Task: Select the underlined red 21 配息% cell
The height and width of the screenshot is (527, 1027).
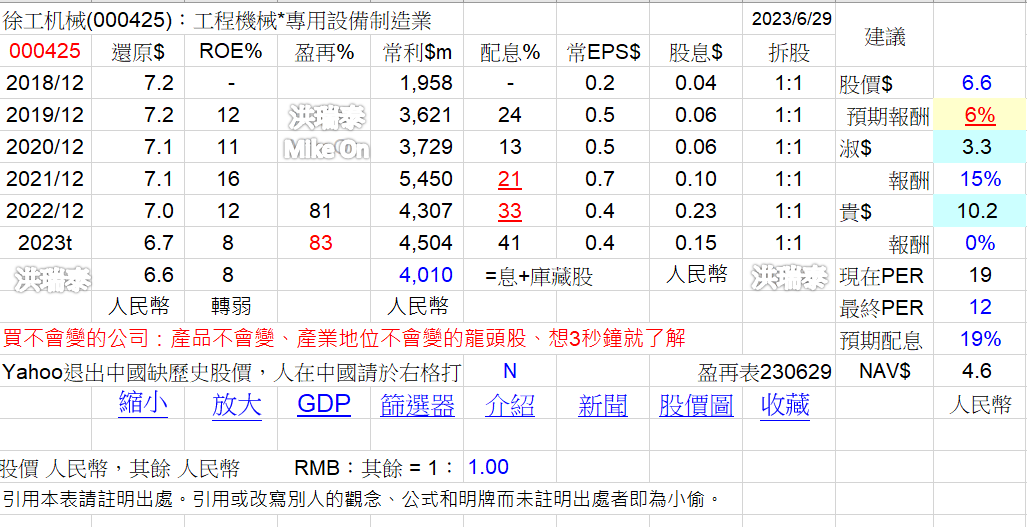Action: point(510,179)
